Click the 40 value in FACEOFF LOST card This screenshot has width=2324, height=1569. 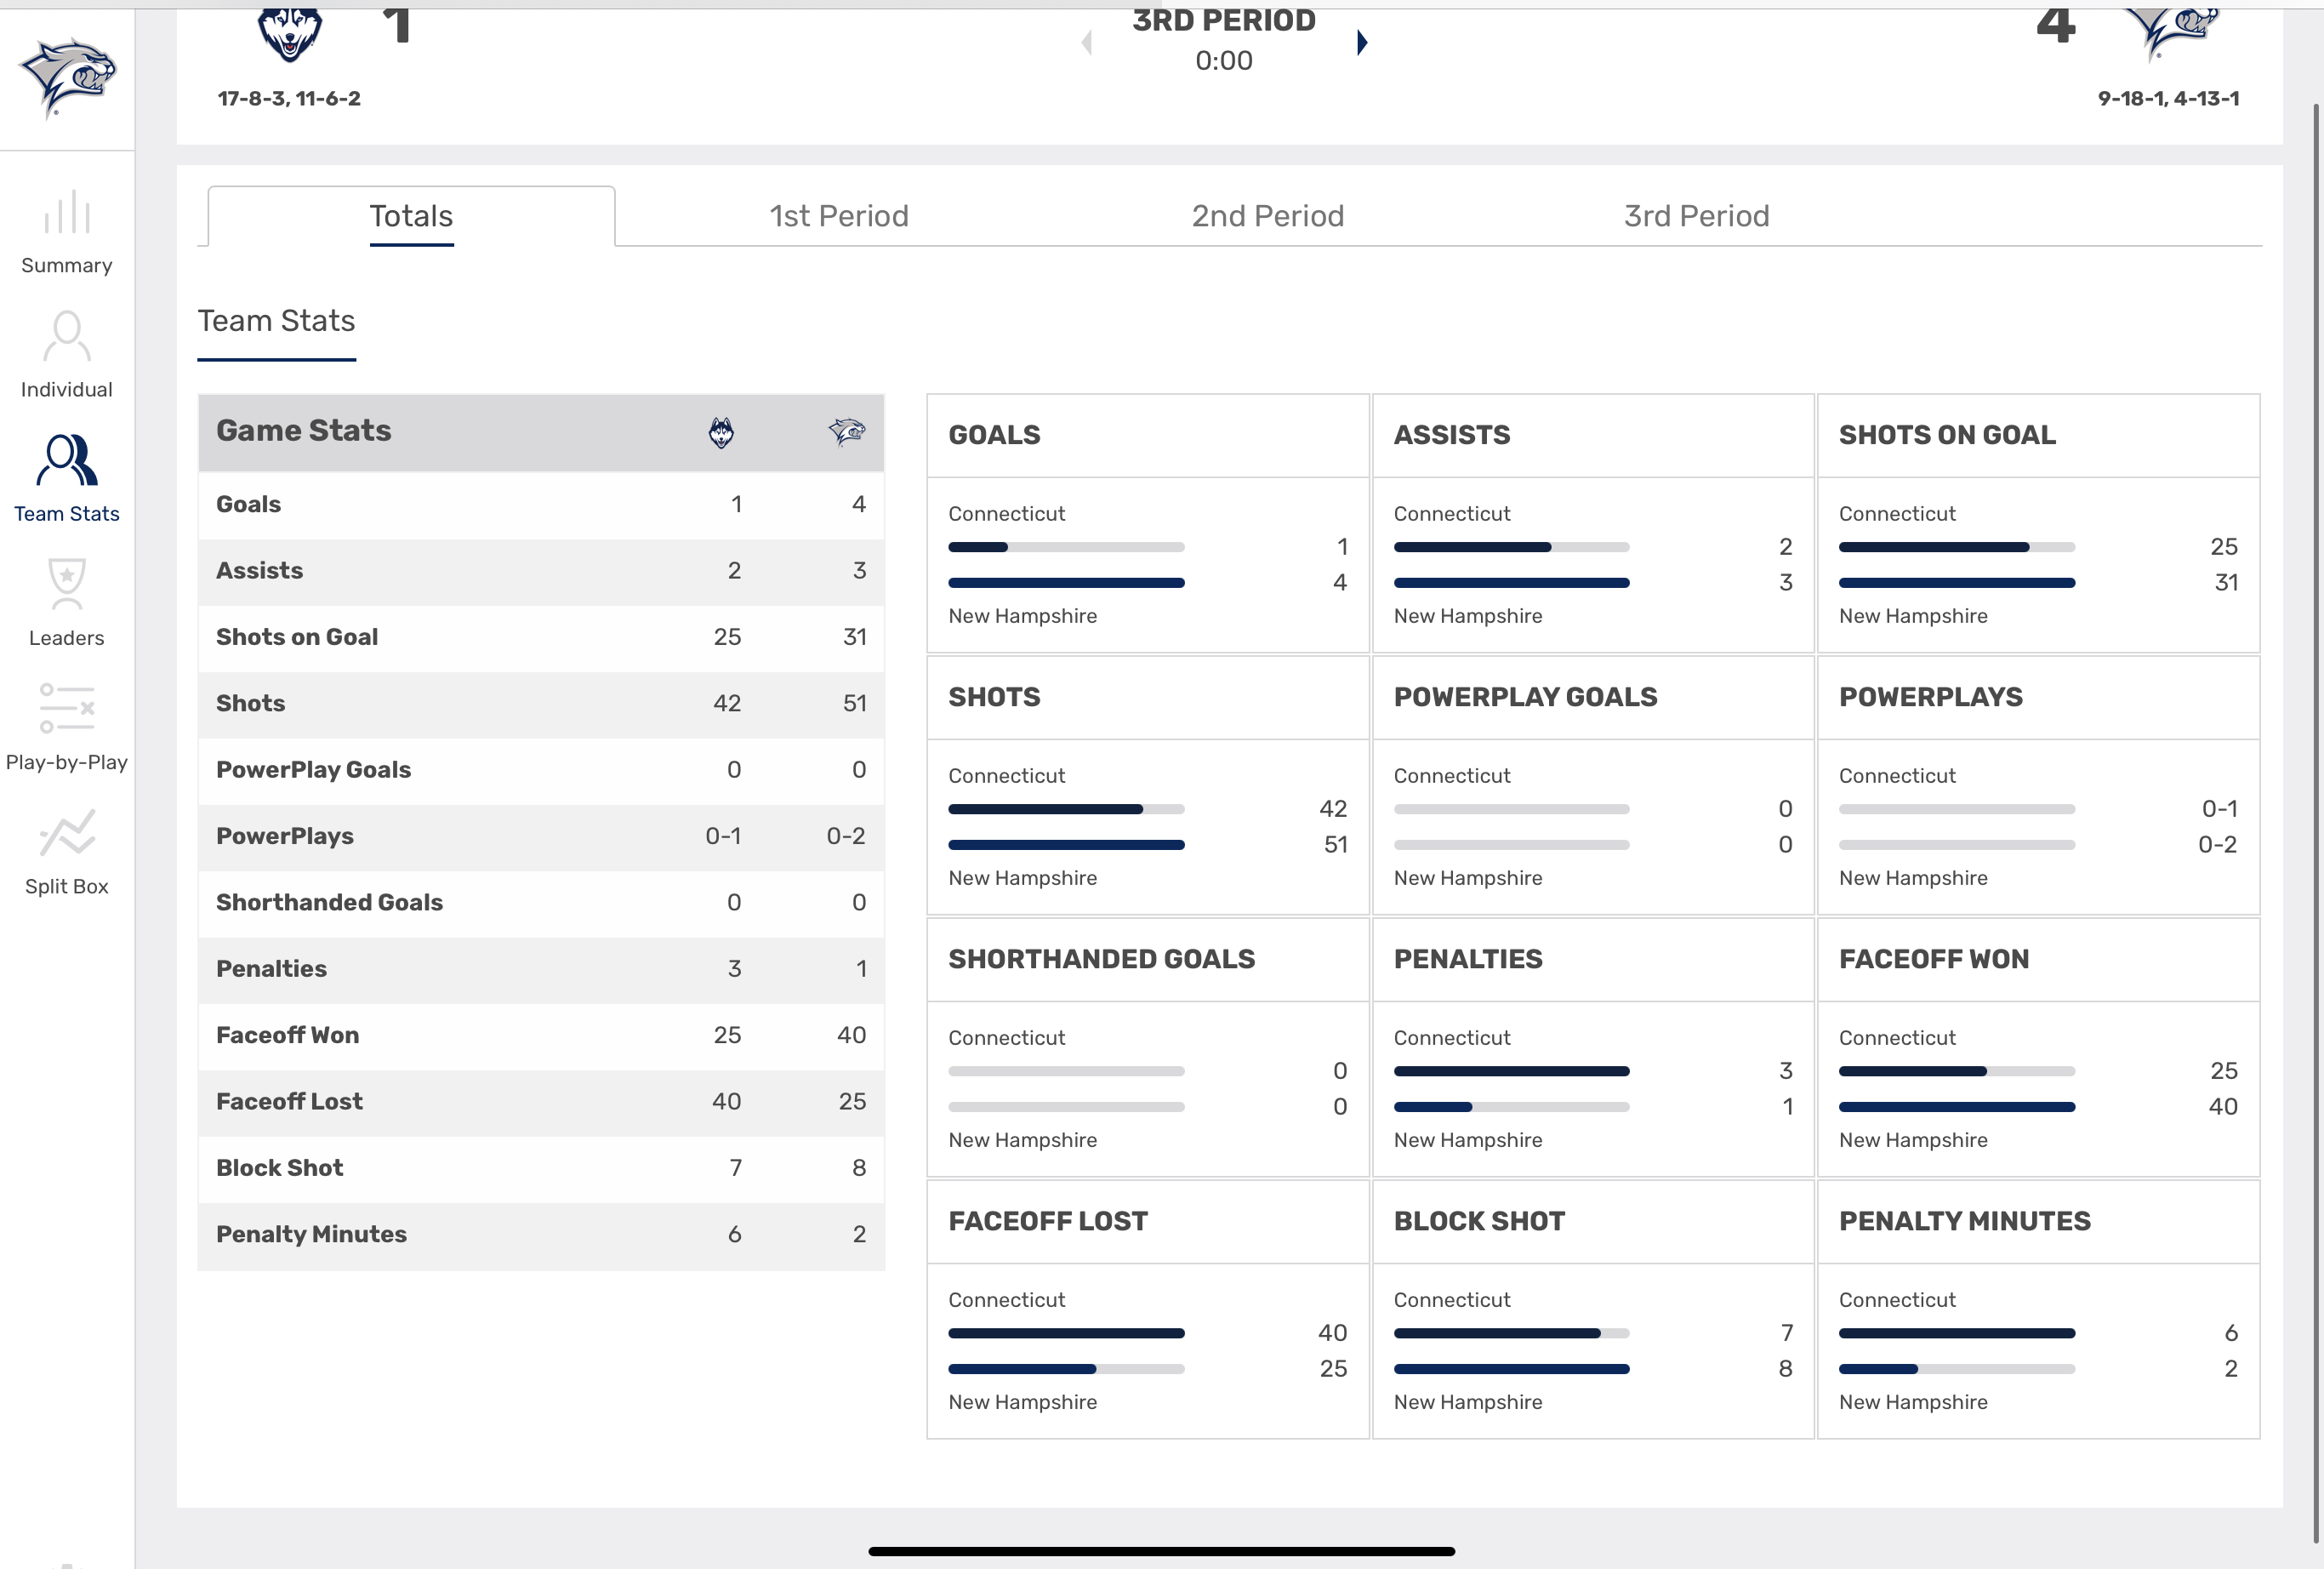(1332, 1333)
